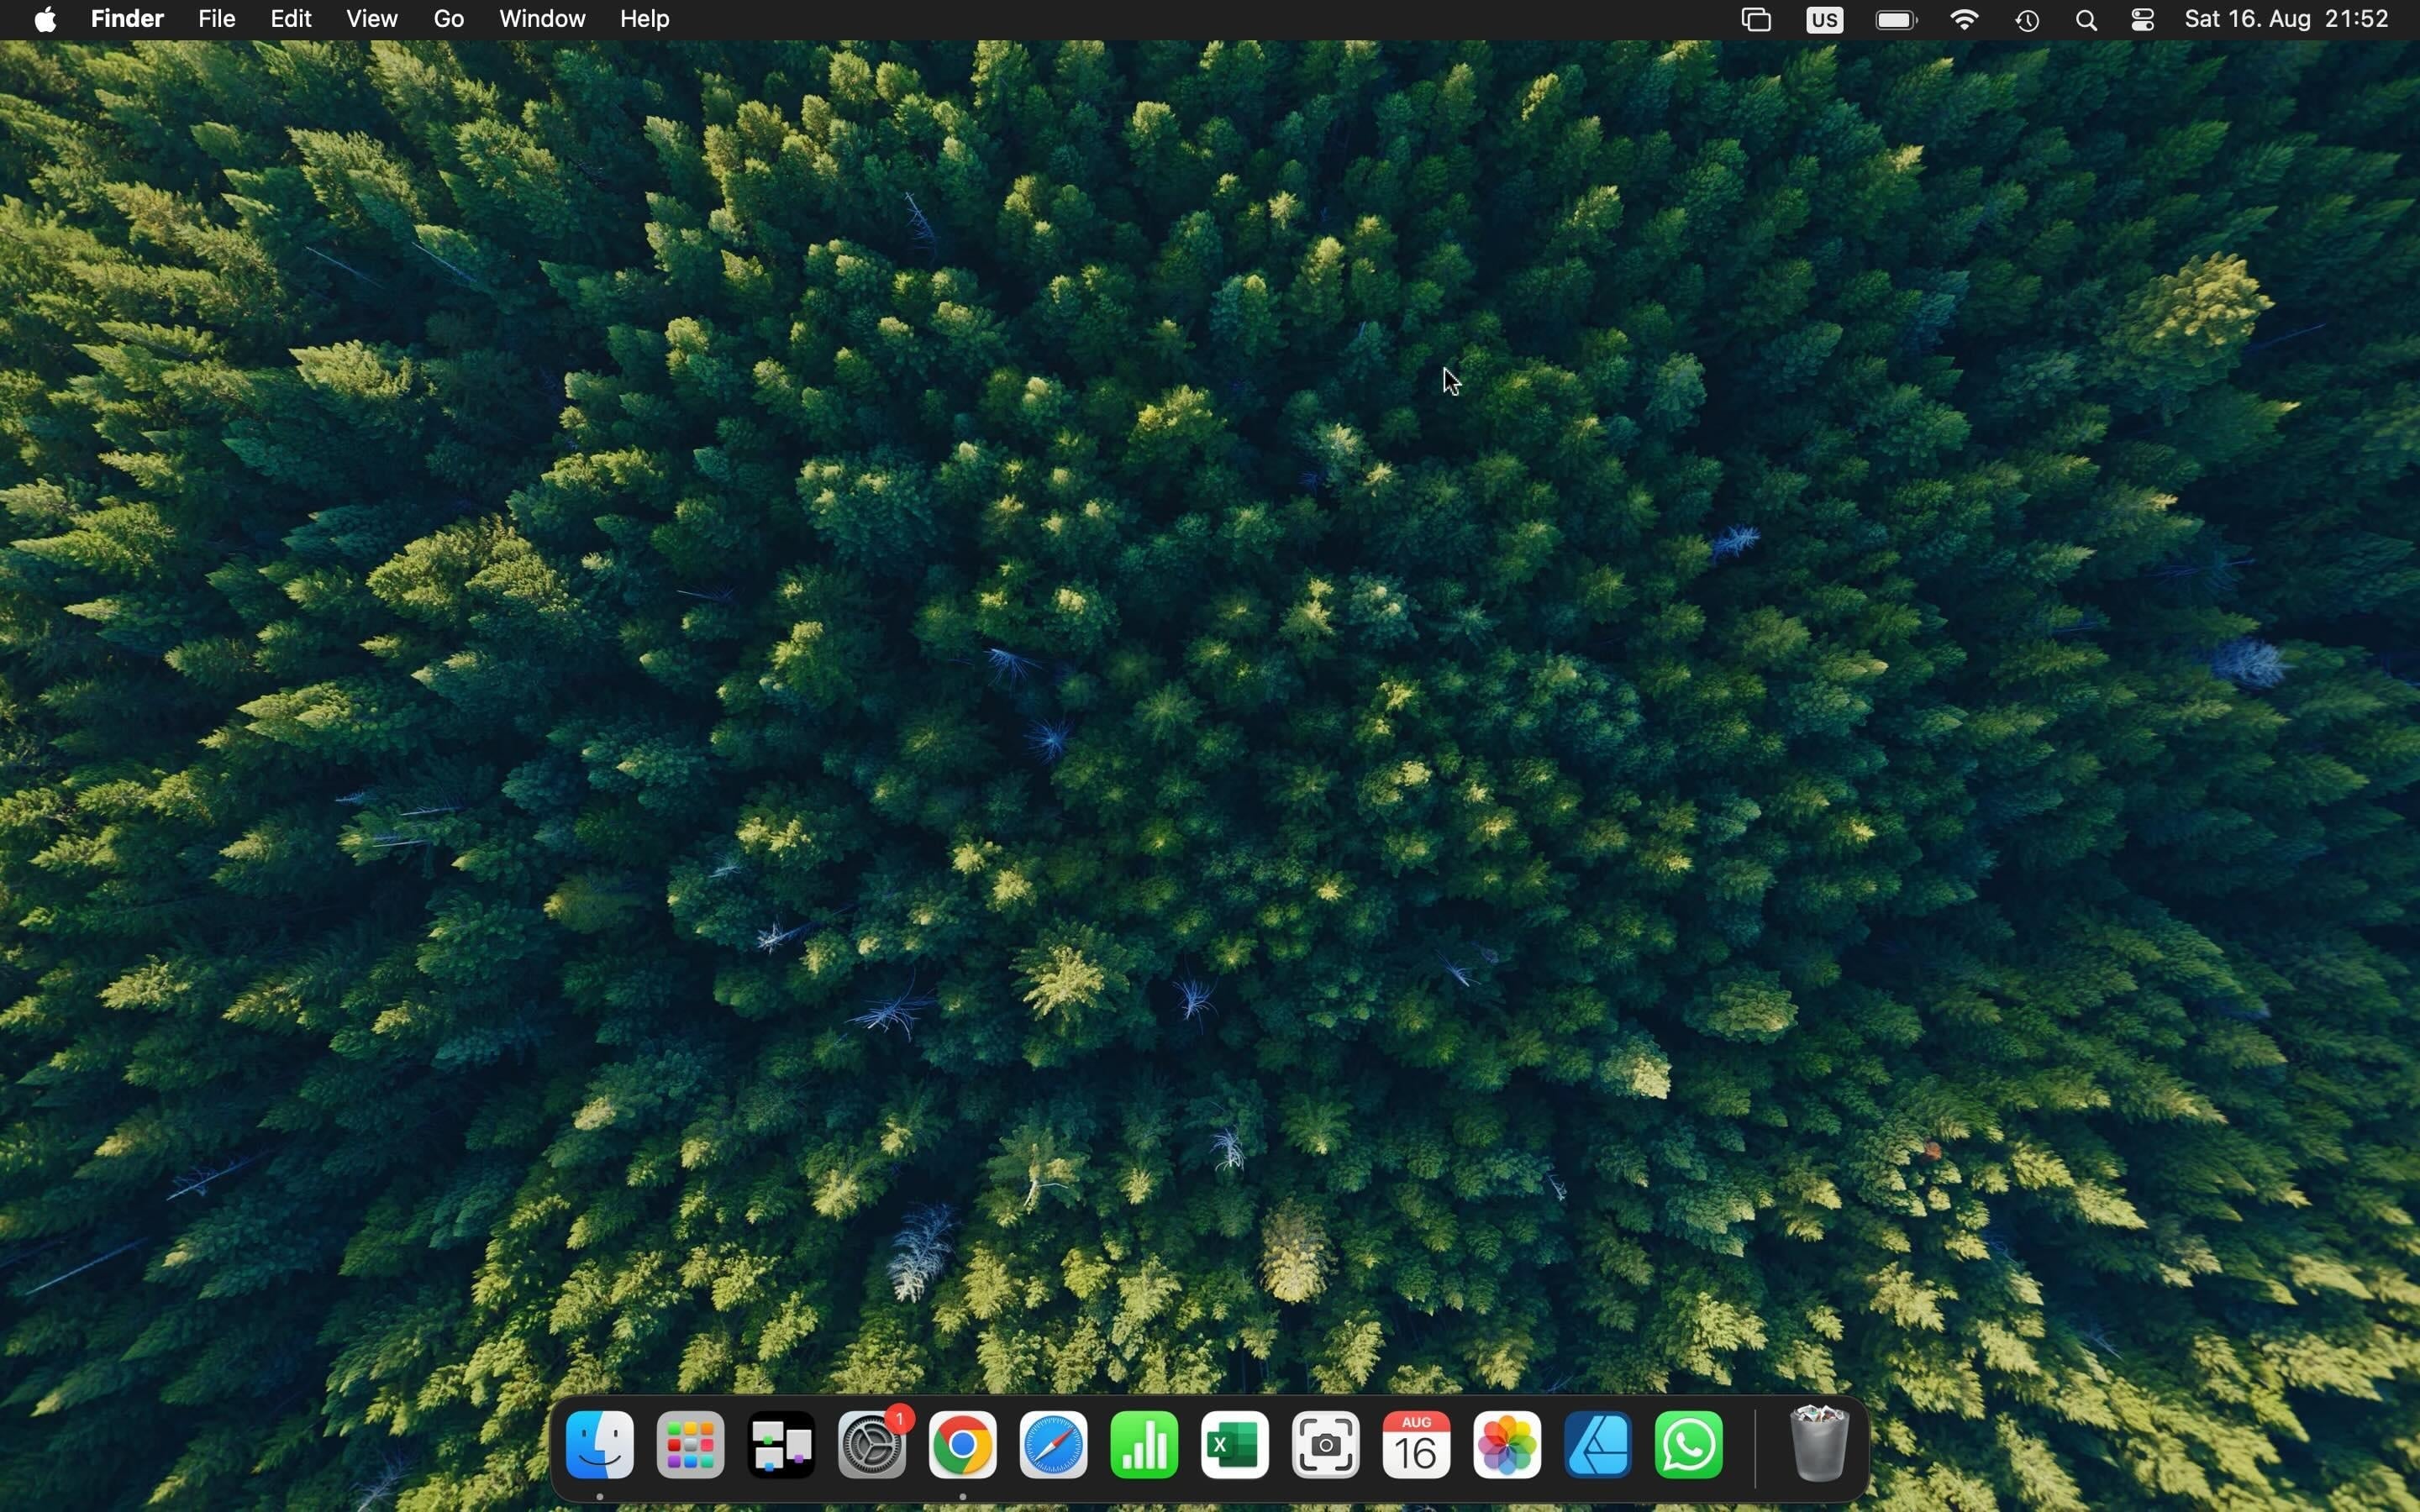
Task: Open the Edit menu
Action: click(291, 19)
